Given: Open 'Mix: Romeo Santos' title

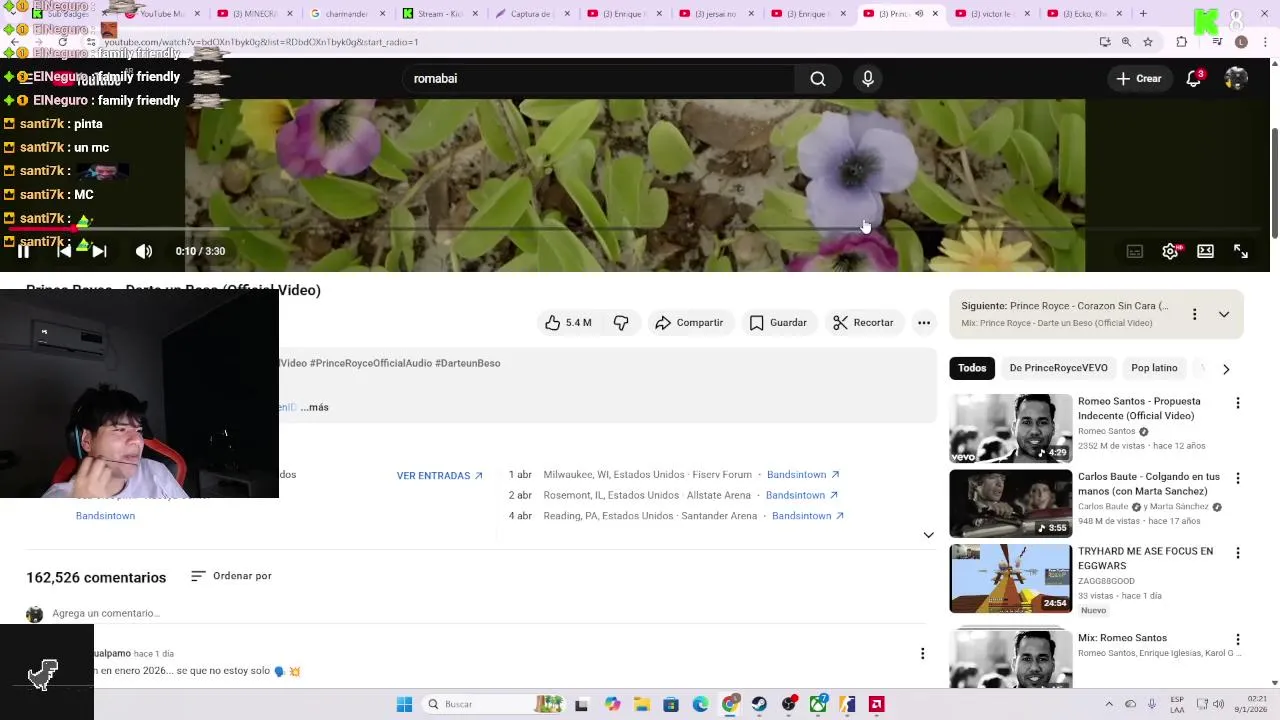Looking at the screenshot, I should tap(1122, 638).
